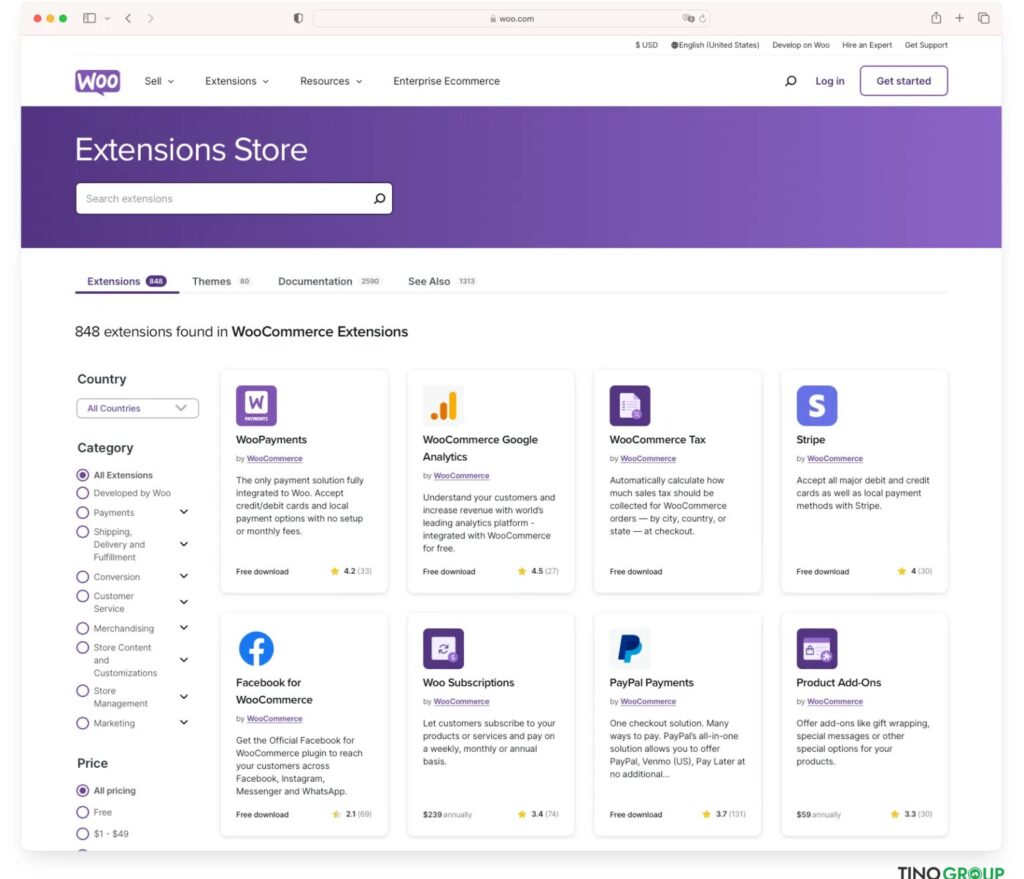The width and height of the screenshot is (1024, 879).
Task: Expand the Store Management chevron
Action: [x=184, y=697]
